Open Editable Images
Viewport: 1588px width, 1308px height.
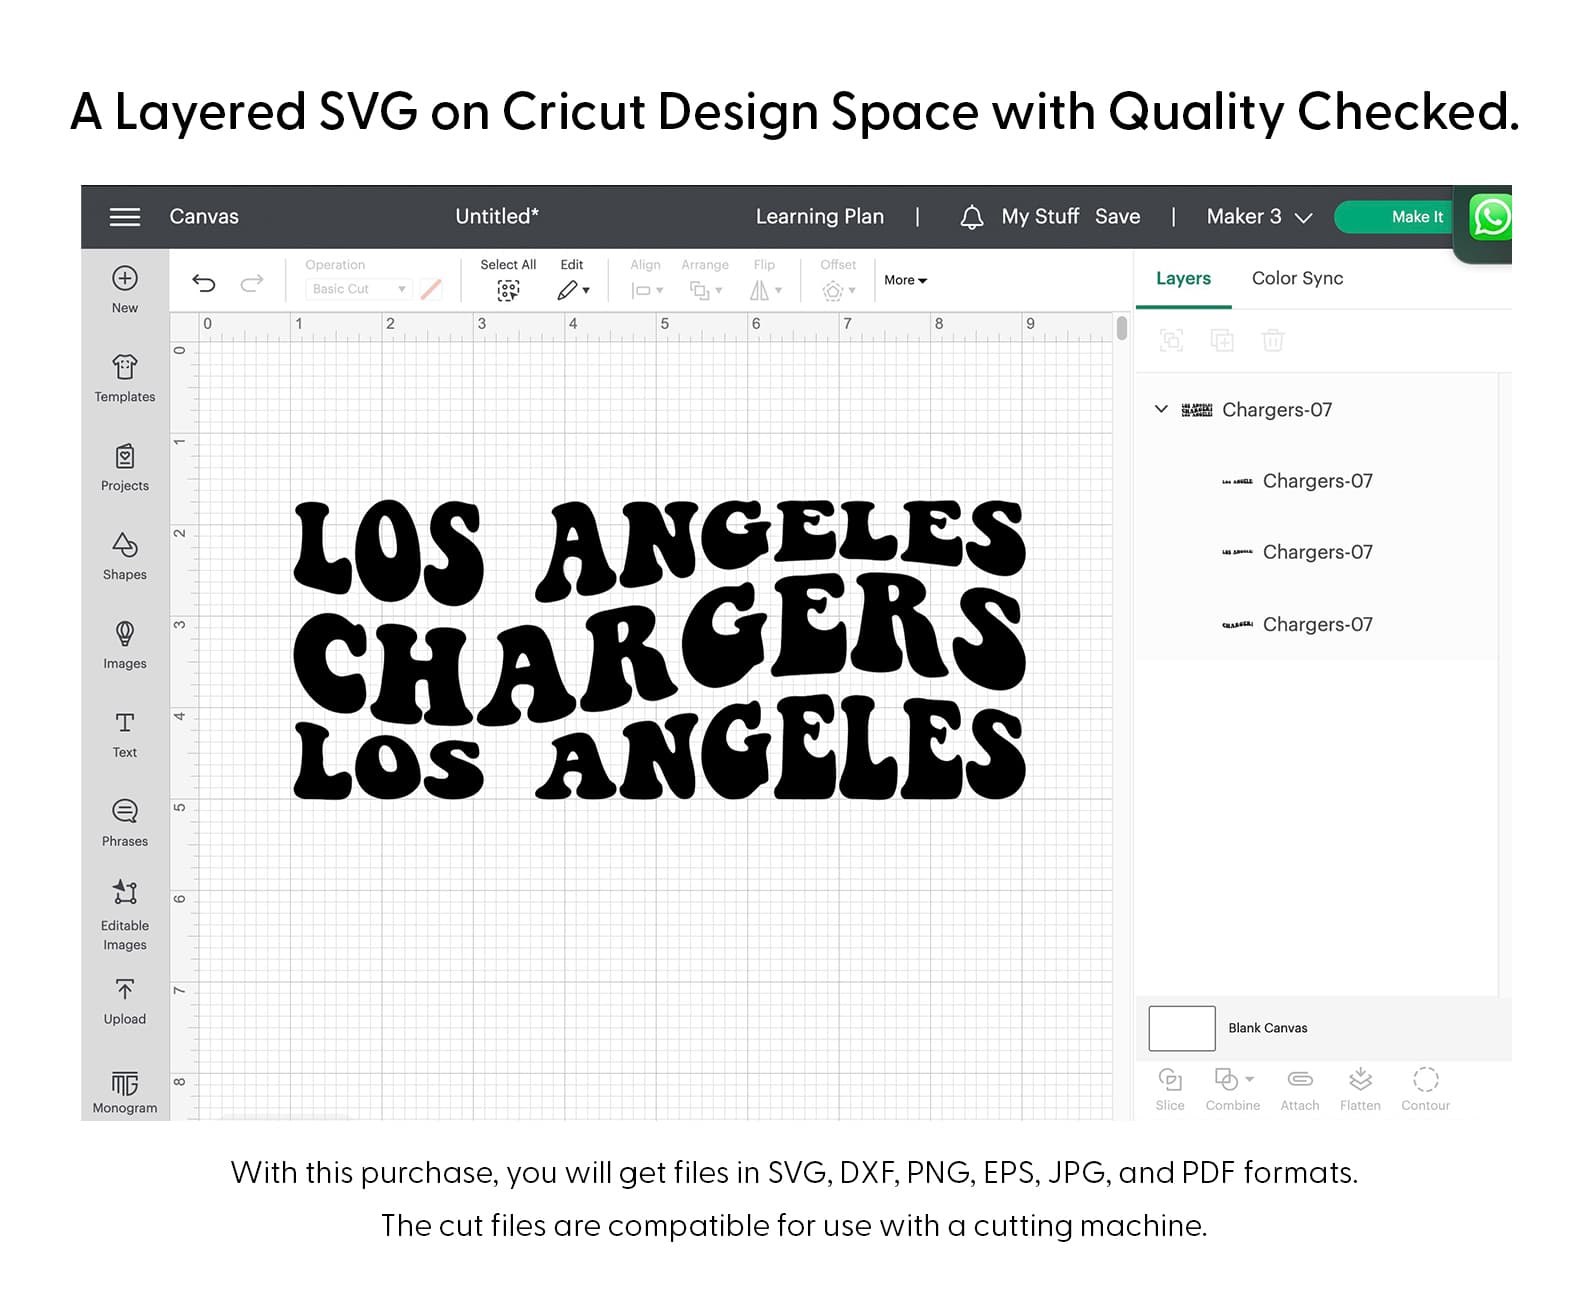point(125,914)
